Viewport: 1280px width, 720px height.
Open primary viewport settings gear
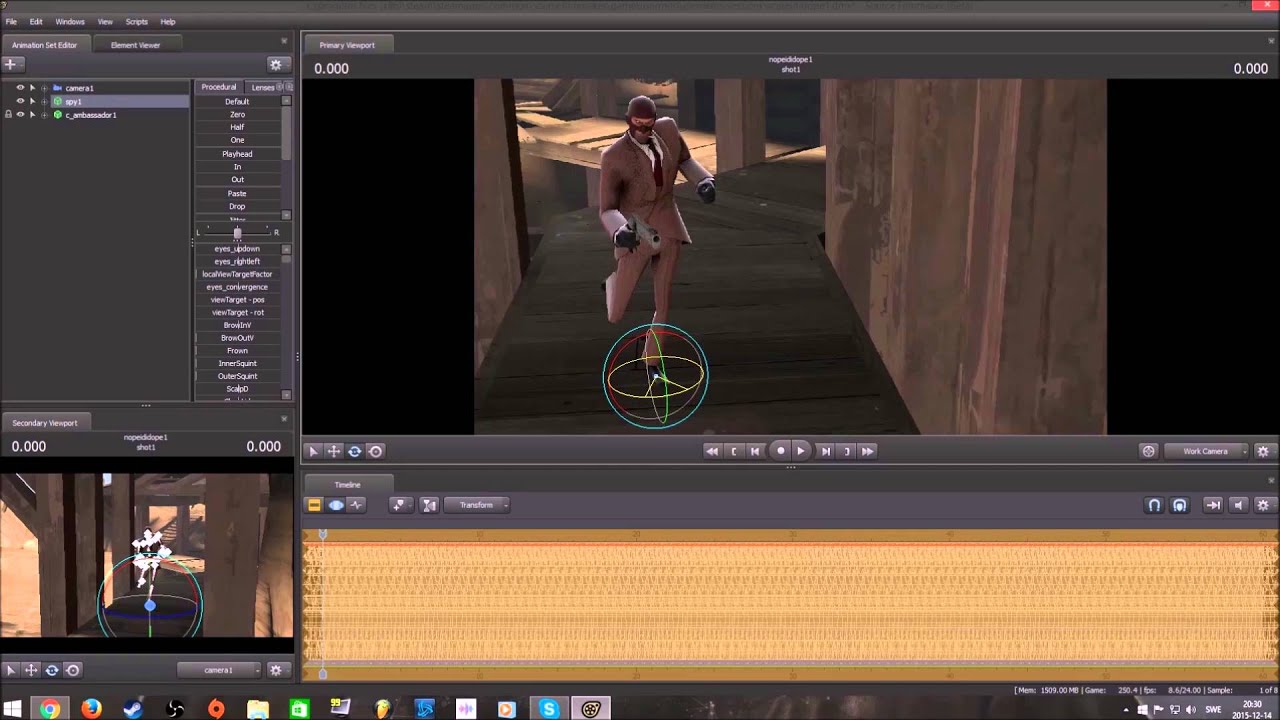(1263, 451)
